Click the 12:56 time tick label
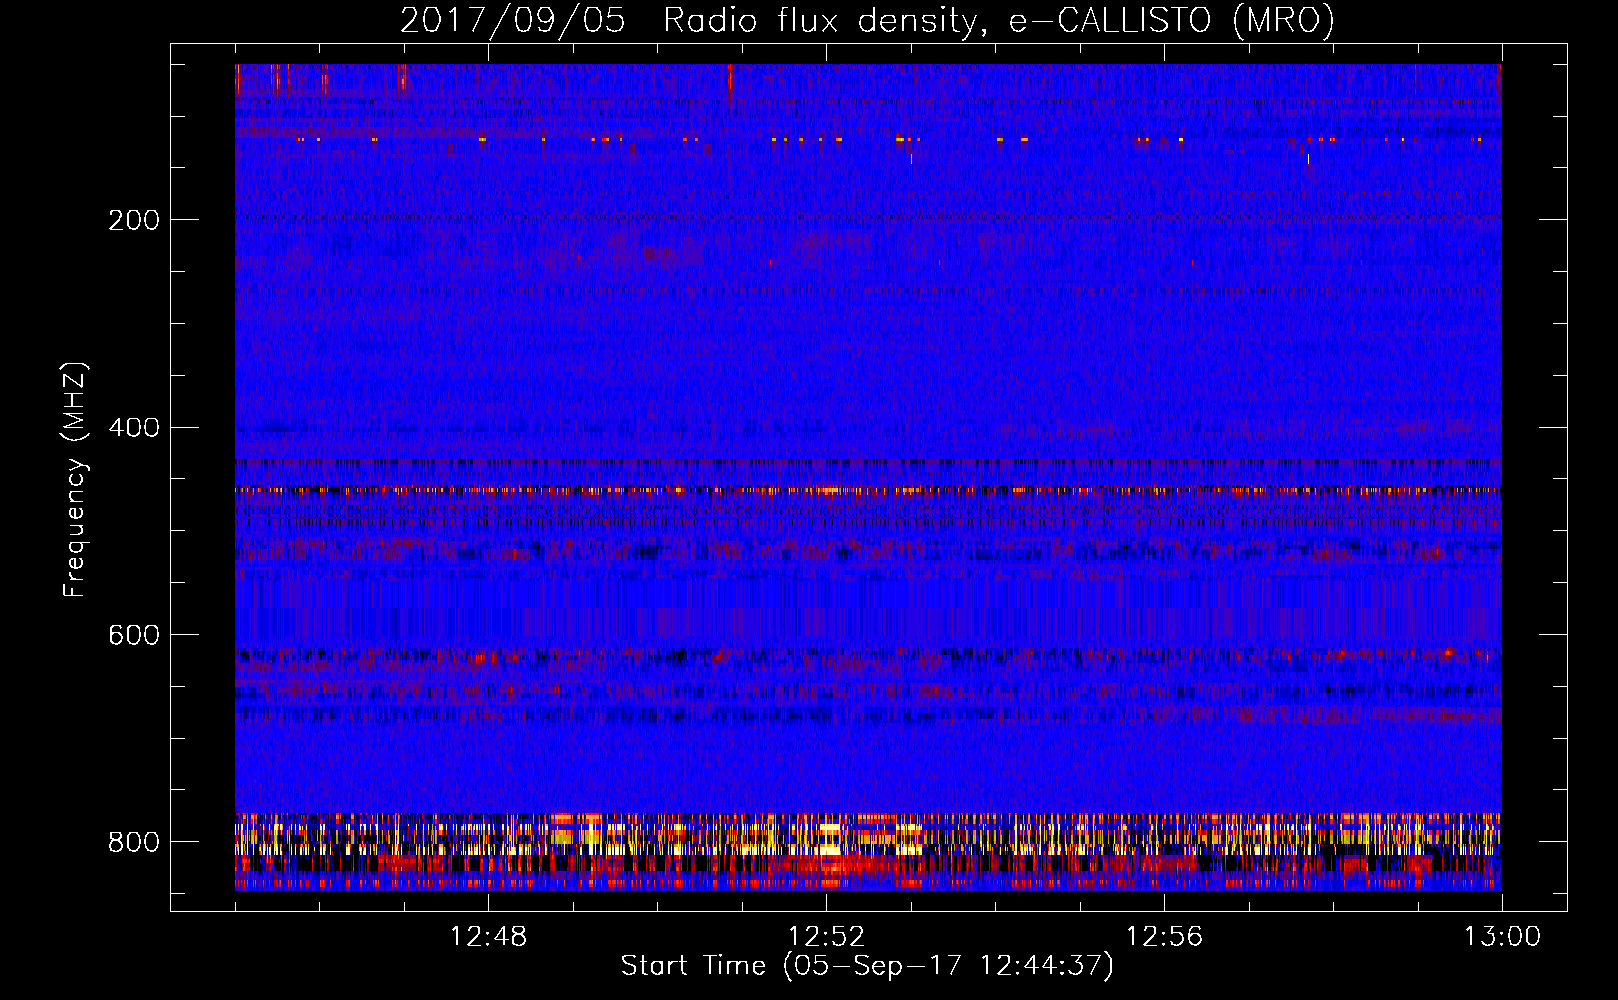 pos(1164,937)
